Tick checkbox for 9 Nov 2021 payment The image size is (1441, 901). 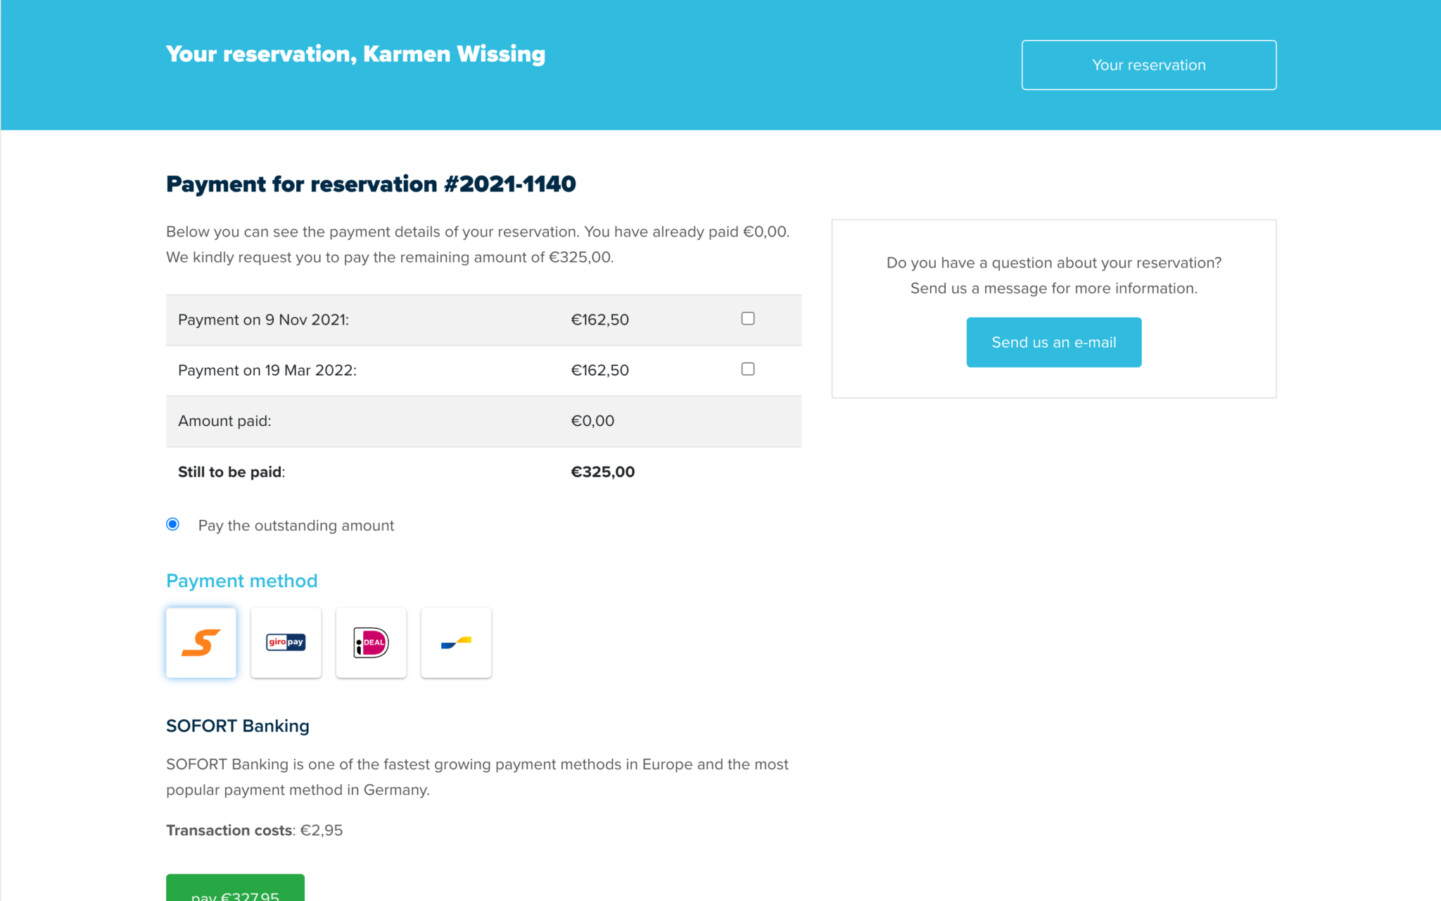point(748,319)
